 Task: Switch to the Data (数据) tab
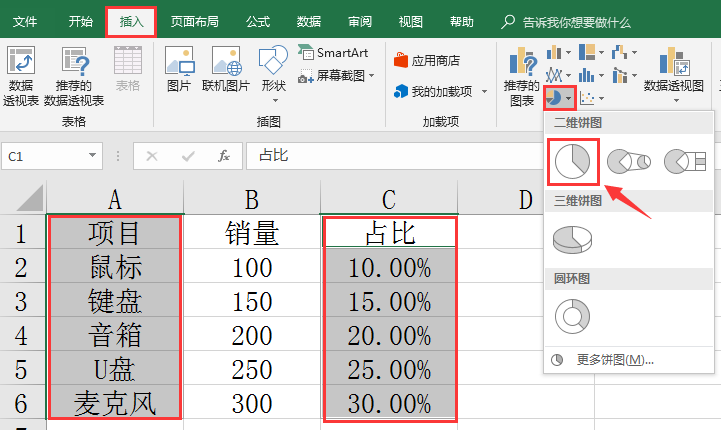coord(309,22)
